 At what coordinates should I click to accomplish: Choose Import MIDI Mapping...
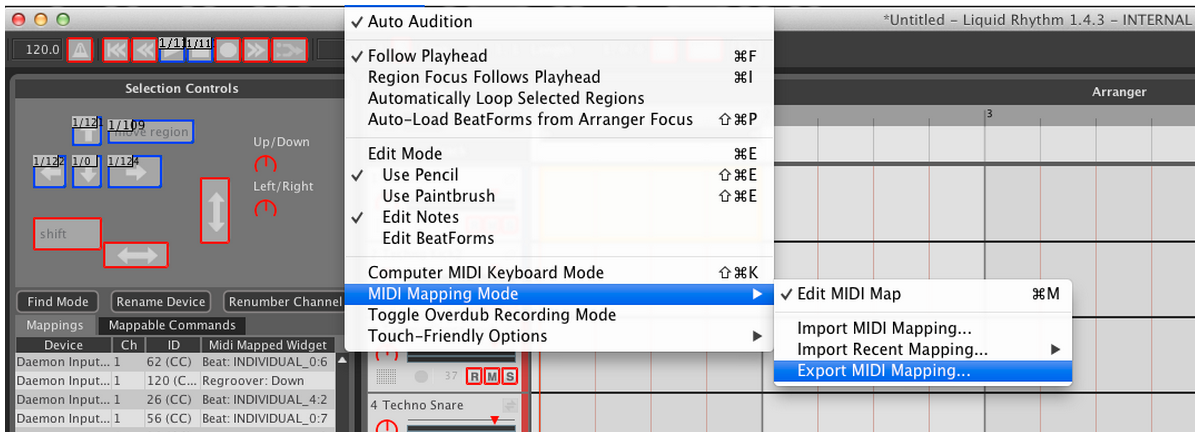pyautogui.click(x=923, y=328)
